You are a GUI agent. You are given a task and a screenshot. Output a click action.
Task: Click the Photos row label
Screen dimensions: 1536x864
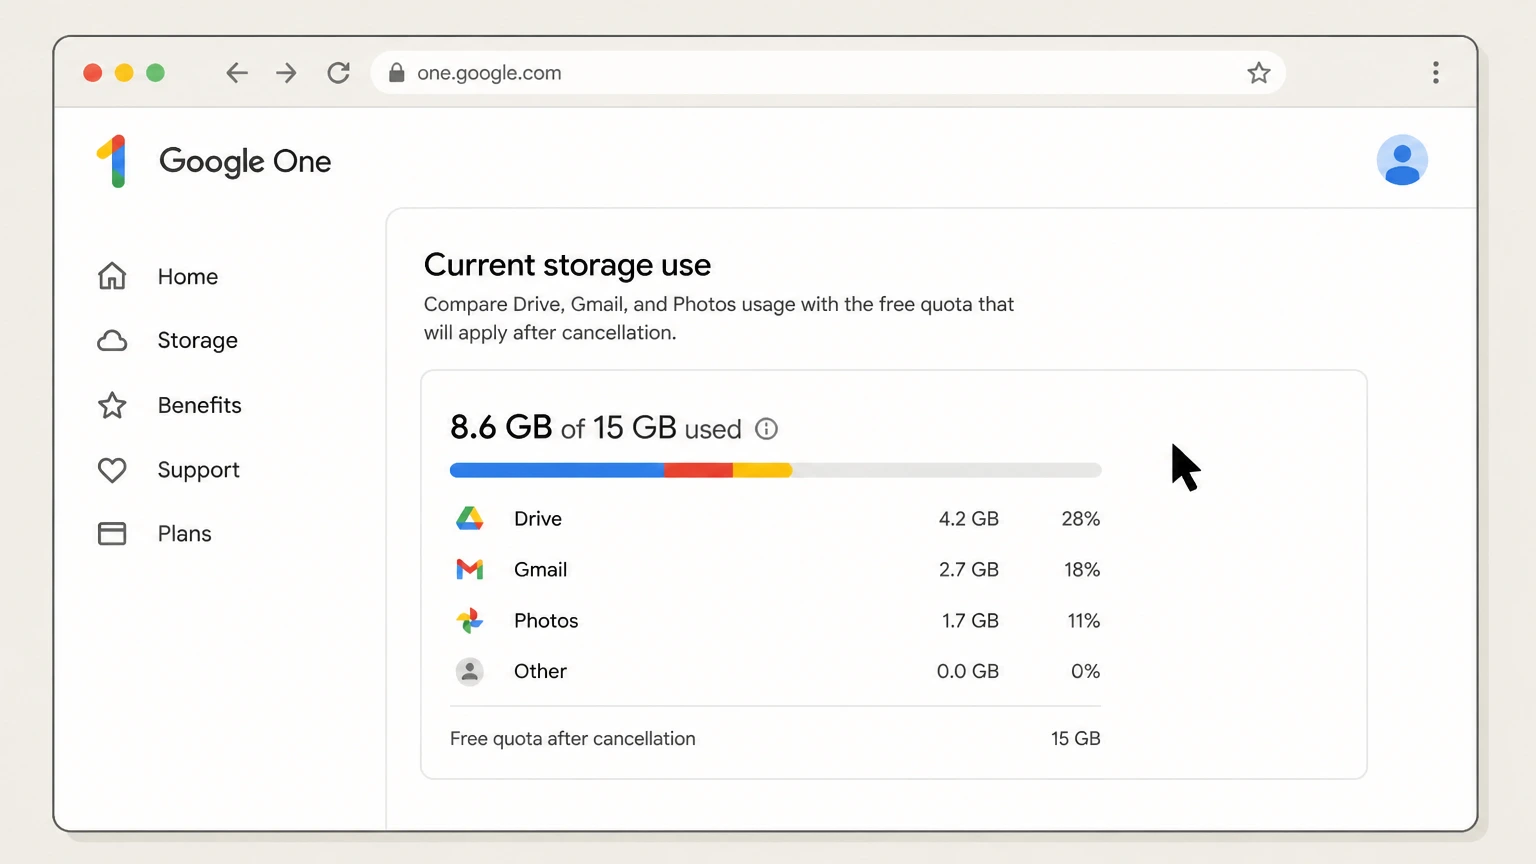pyautogui.click(x=546, y=621)
